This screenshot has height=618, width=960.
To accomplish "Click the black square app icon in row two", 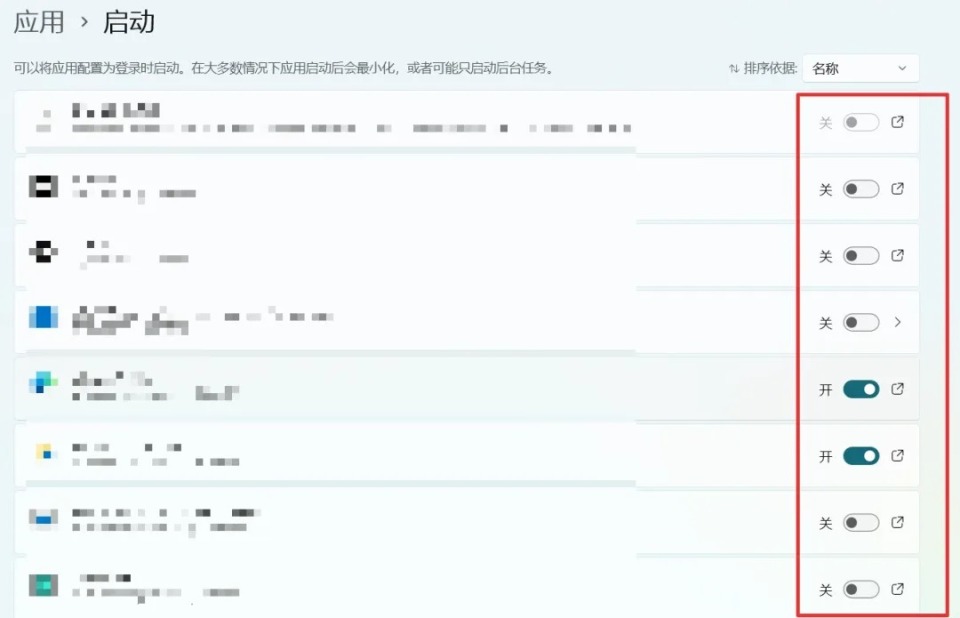I will pyautogui.click(x=42, y=186).
